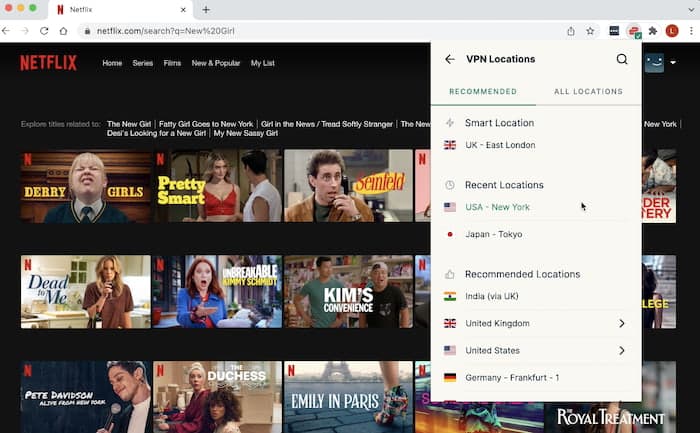Click the address bar URL

[166, 31]
